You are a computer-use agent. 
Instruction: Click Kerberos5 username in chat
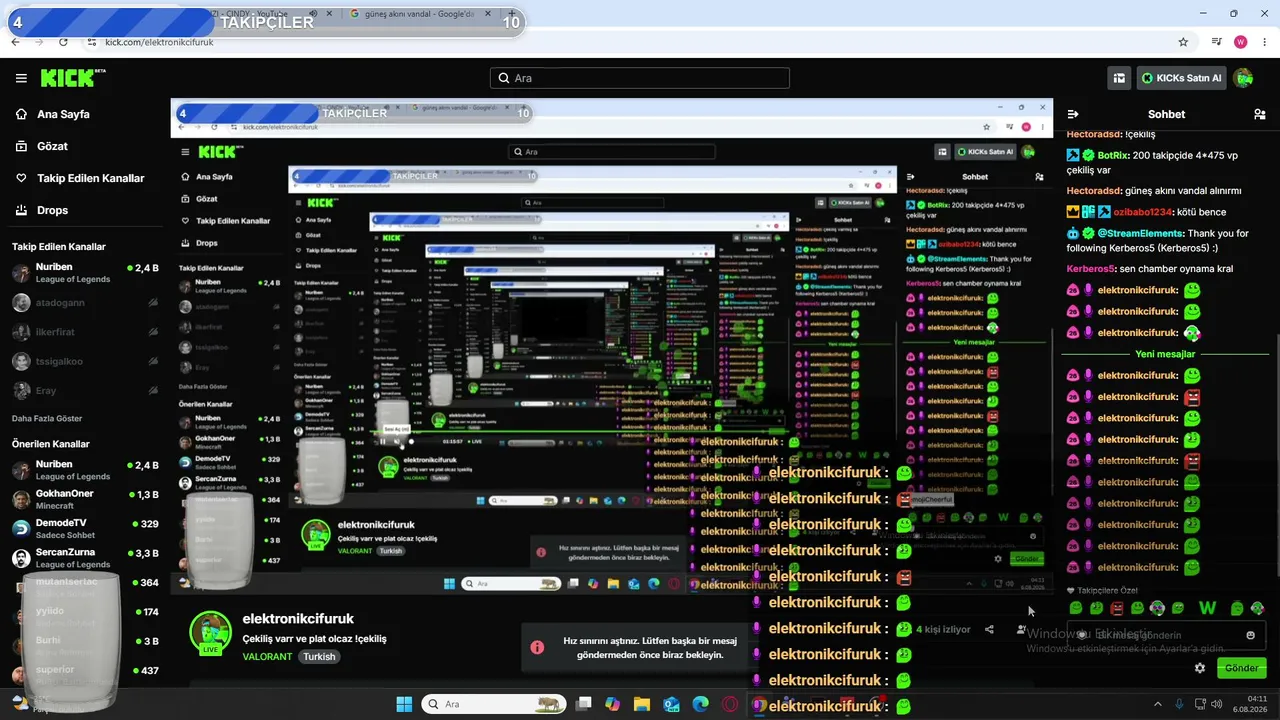coord(1090,269)
